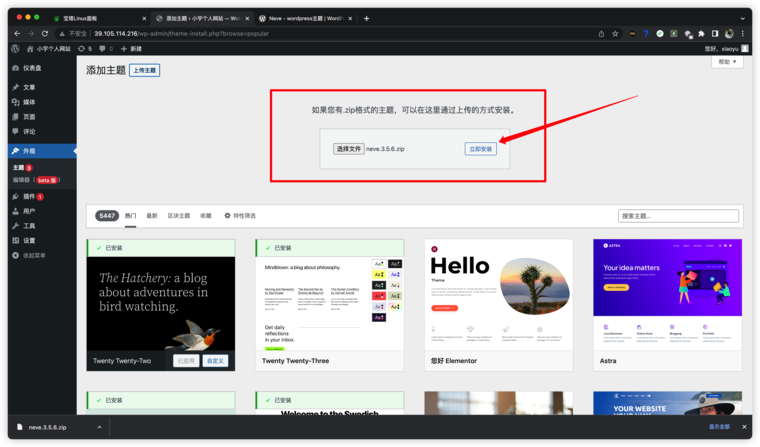
Task: Reload the page with refresh icon
Action: tap(45, 33)
